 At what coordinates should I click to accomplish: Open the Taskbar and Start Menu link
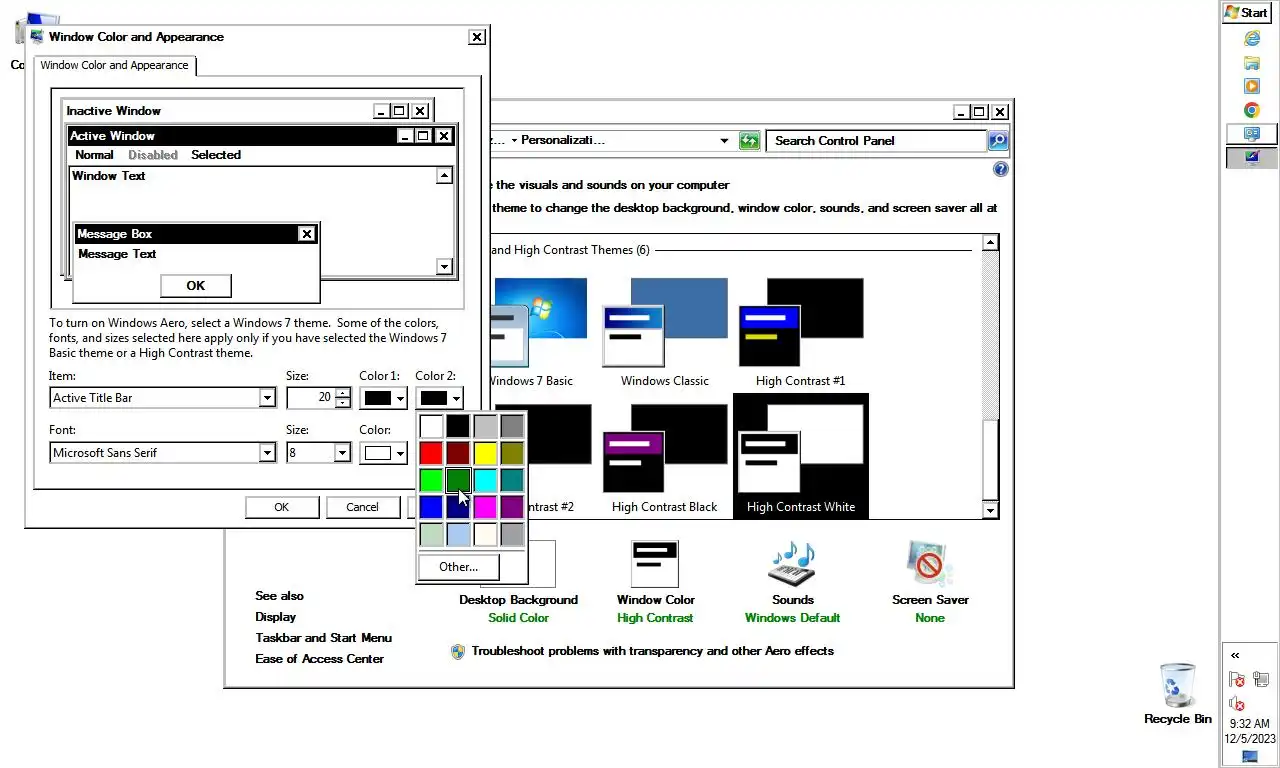pos(323,638)
